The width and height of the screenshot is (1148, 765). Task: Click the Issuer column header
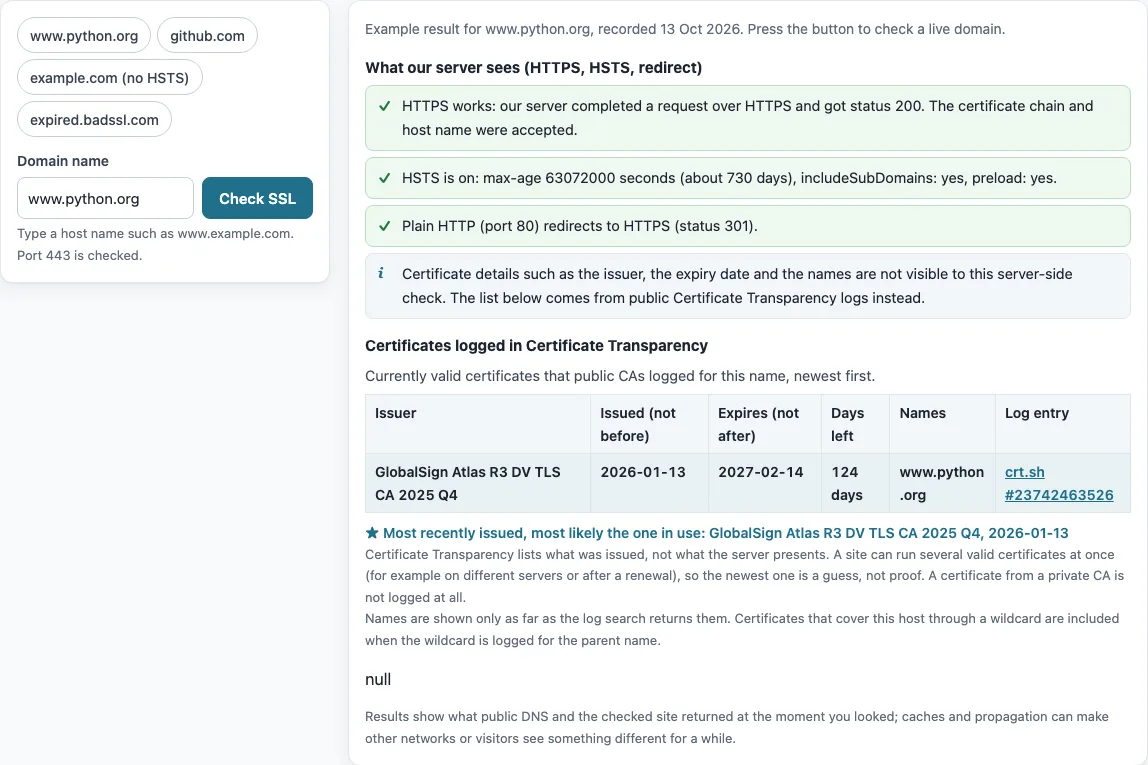coord(478,424)
